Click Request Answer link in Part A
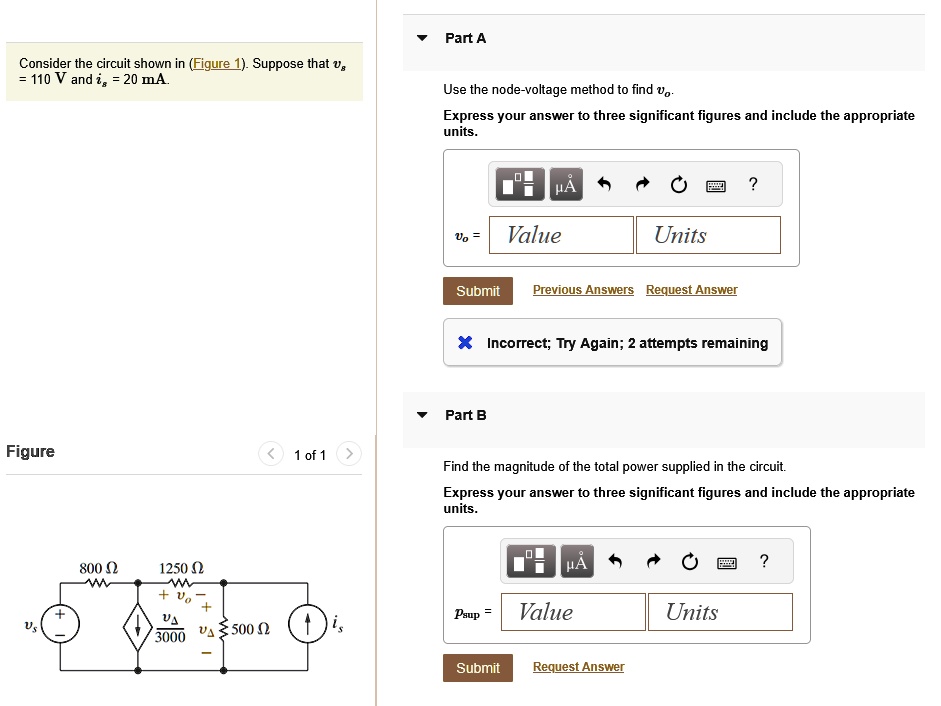This screenshot has width=941, height=706. [691, 290]
